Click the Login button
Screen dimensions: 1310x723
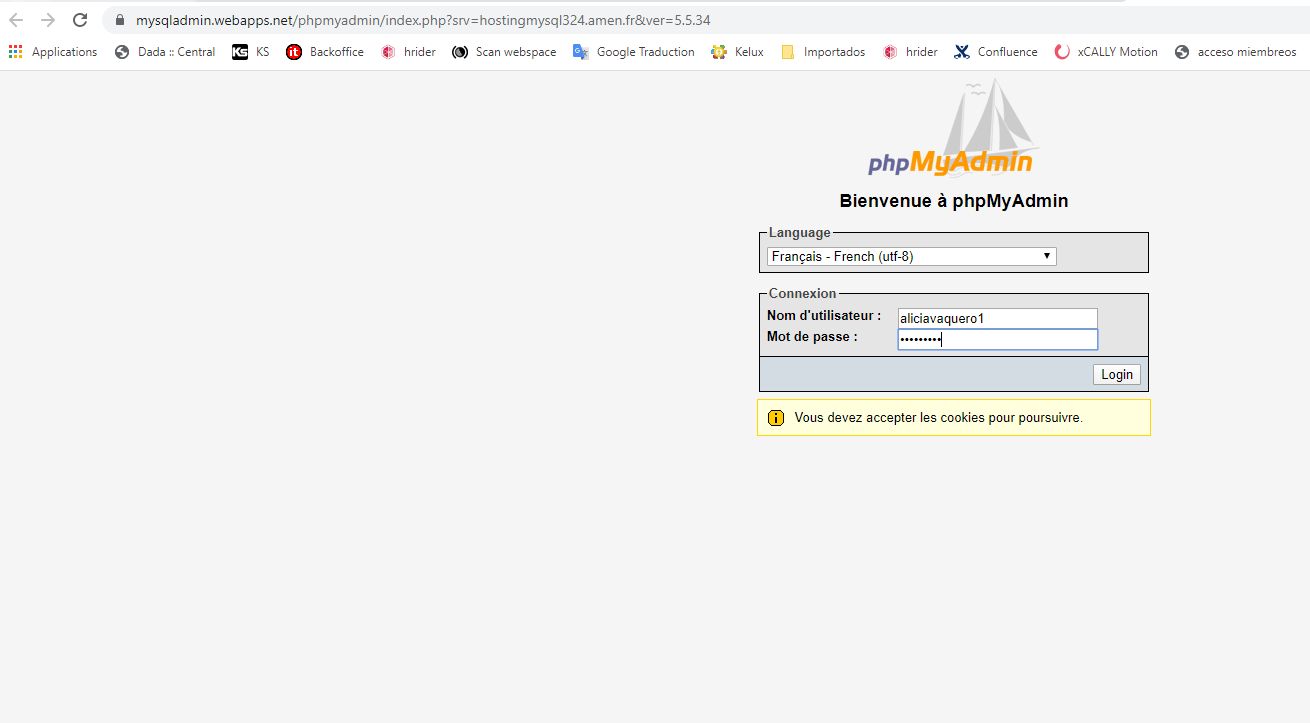pos(1117,375)
